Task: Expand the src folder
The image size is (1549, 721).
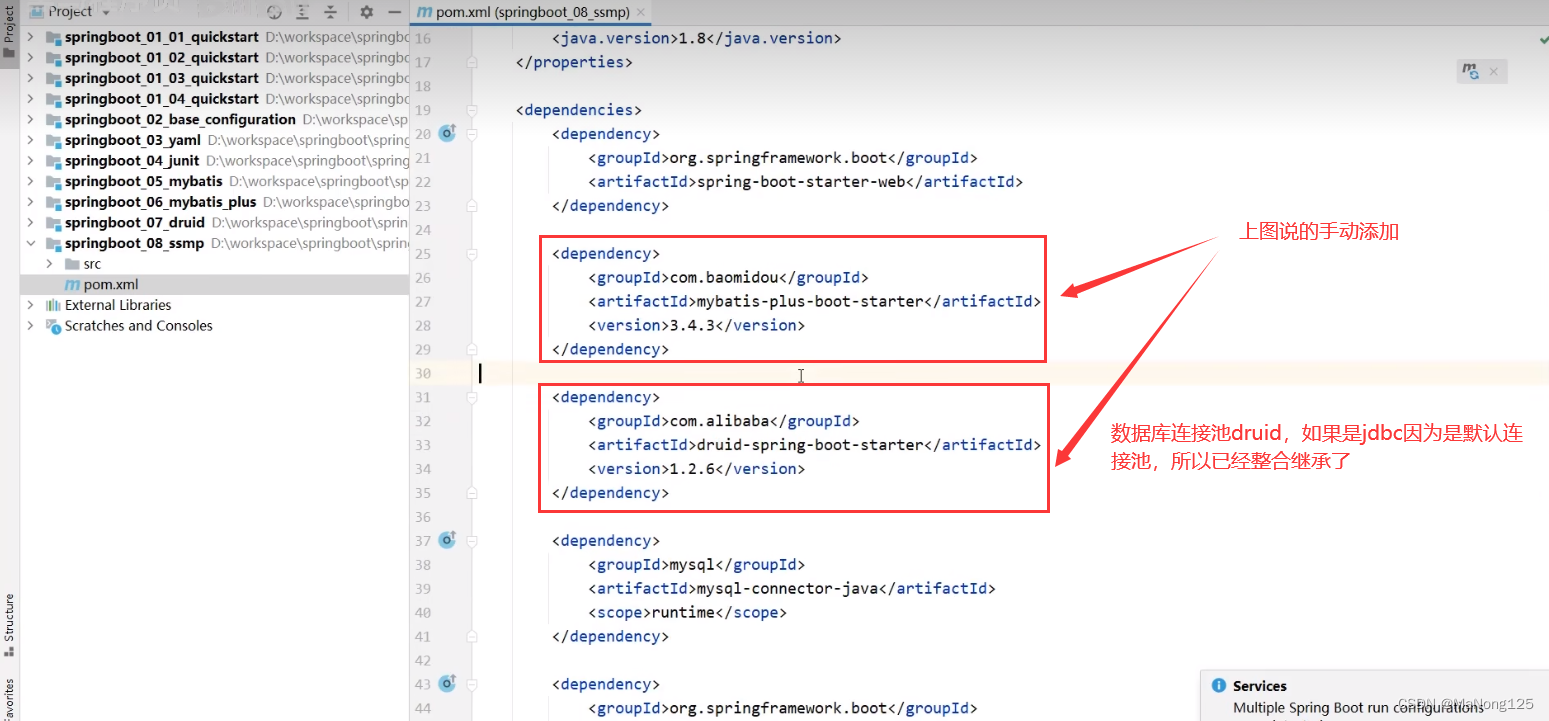Action: (x=49, y=264)
